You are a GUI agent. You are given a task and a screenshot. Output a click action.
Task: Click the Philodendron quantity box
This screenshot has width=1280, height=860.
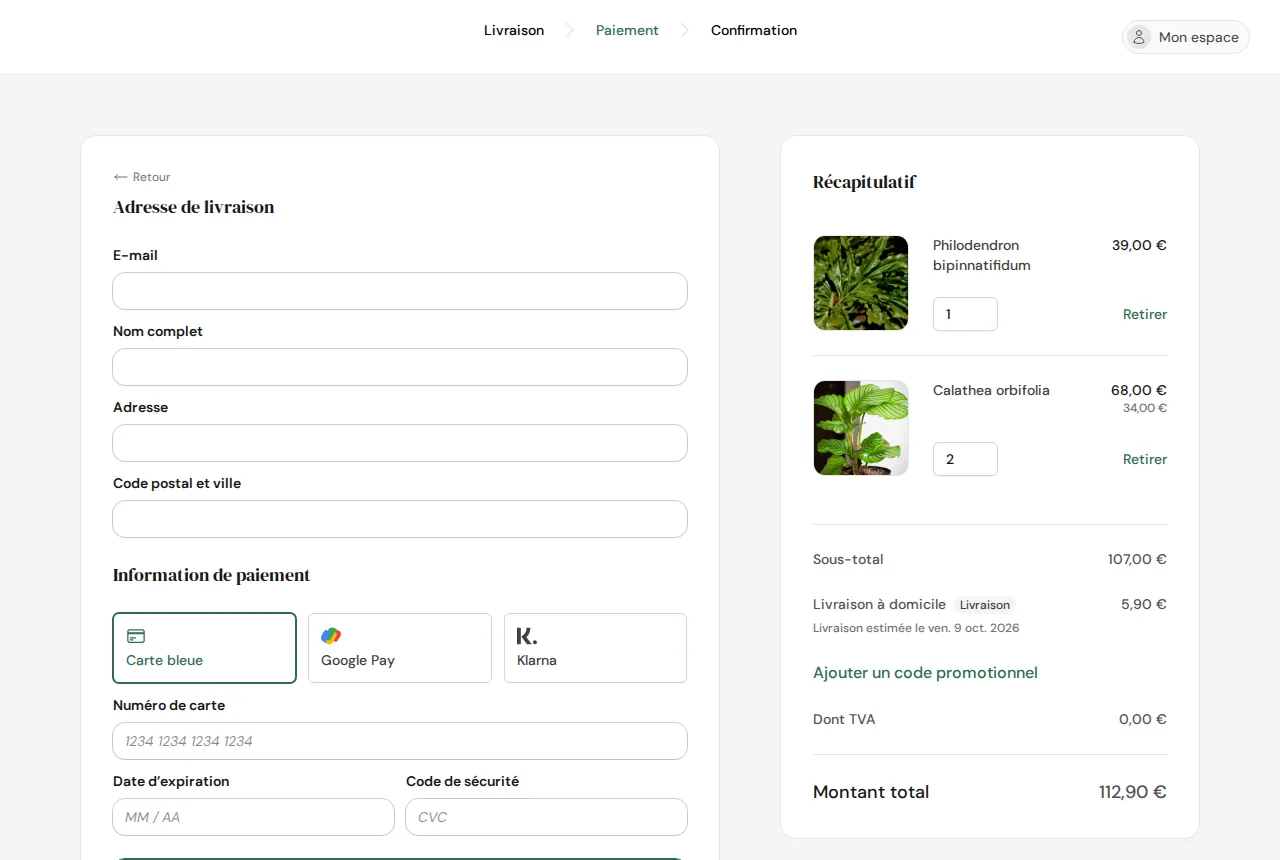click(x=965, y=314)
